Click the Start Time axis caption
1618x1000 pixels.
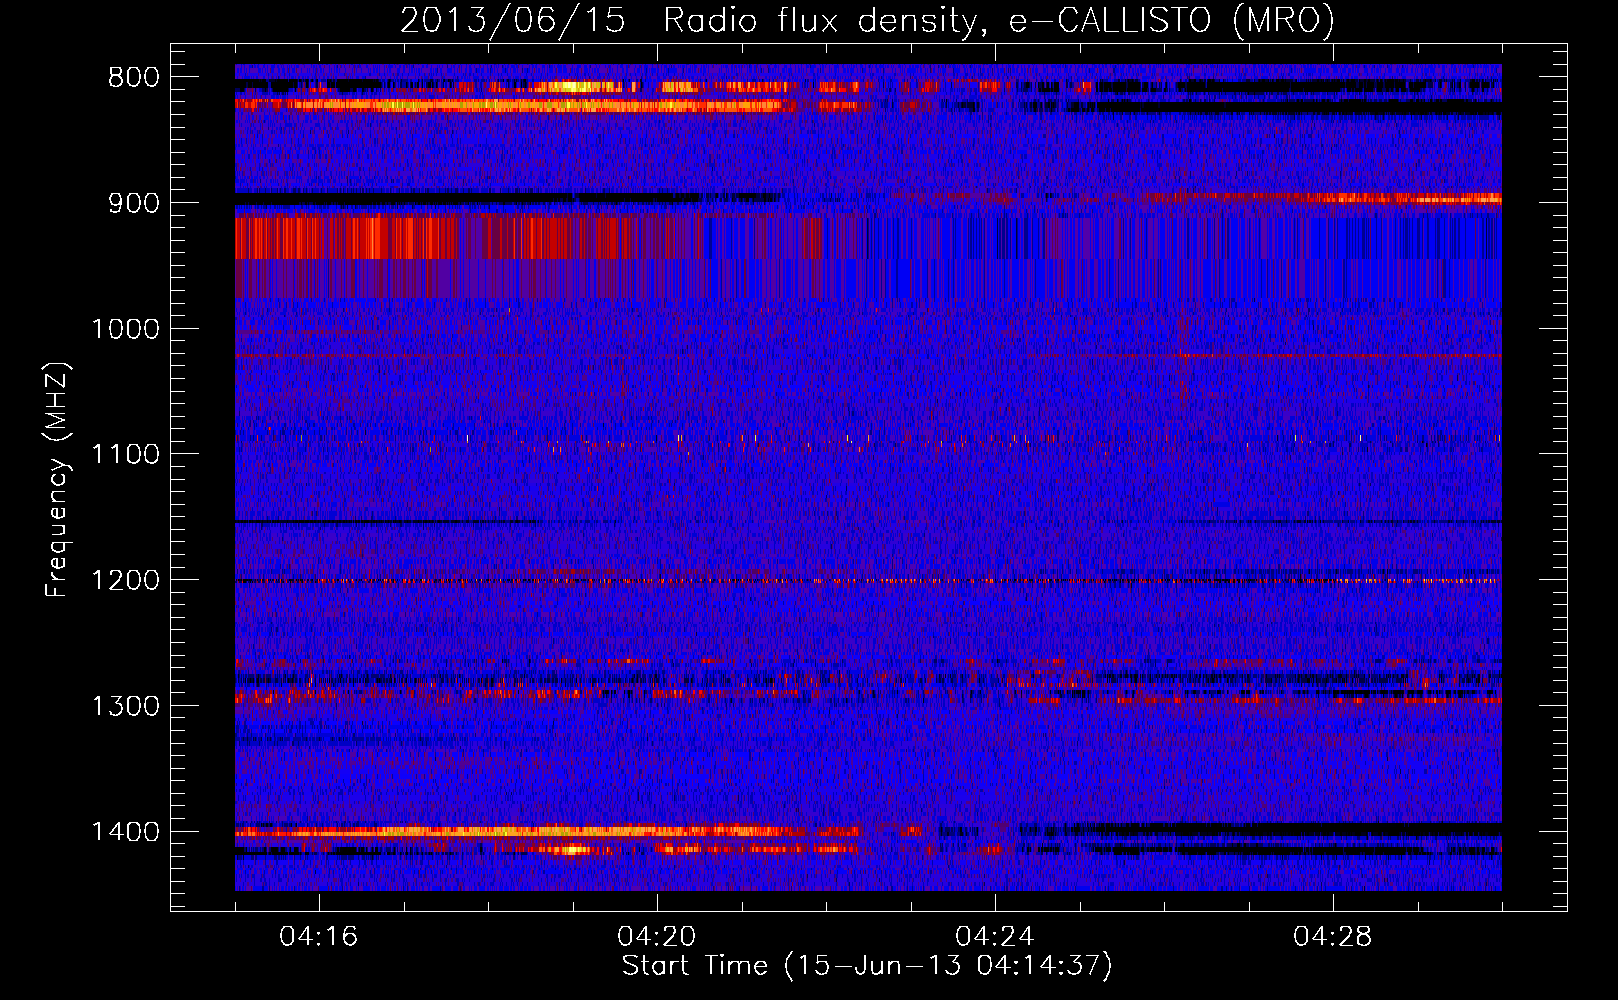(x=867, y=966)
